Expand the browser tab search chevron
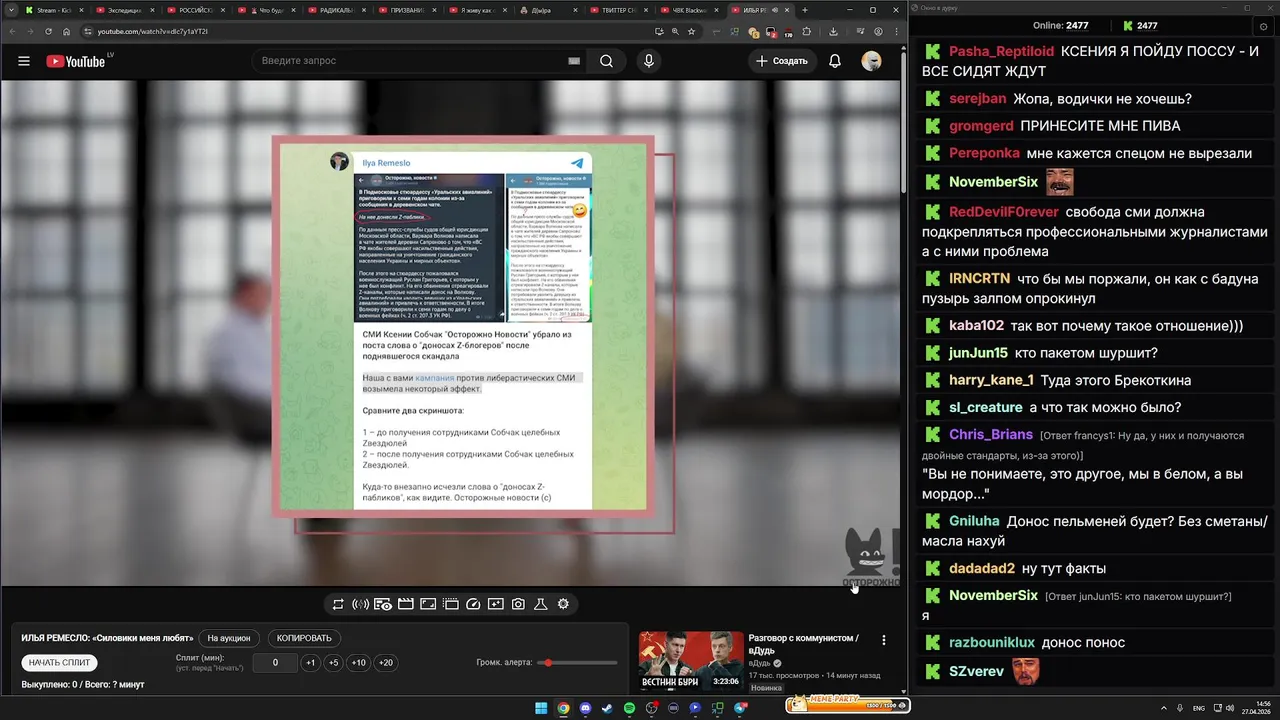This screenshot has width=1280, height=720. (11, 9)
